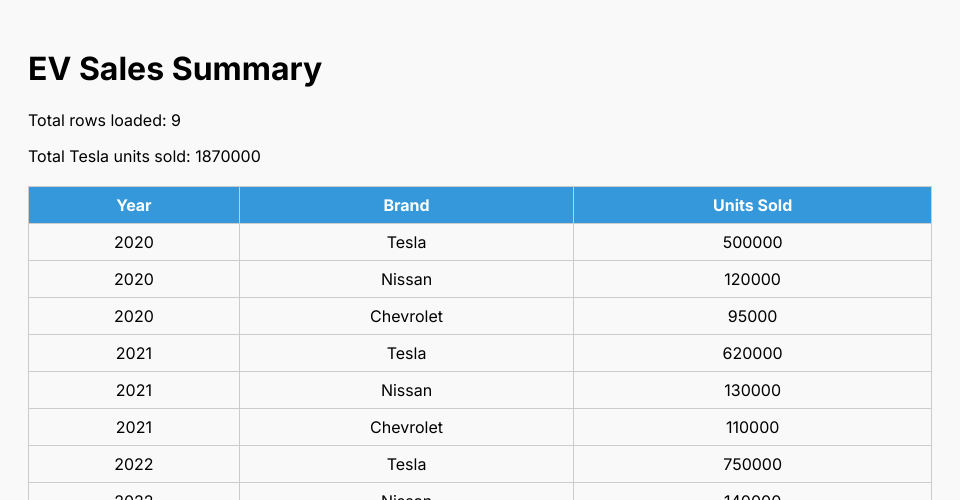Click the Total Tesla units sold text

coord(144,157)
